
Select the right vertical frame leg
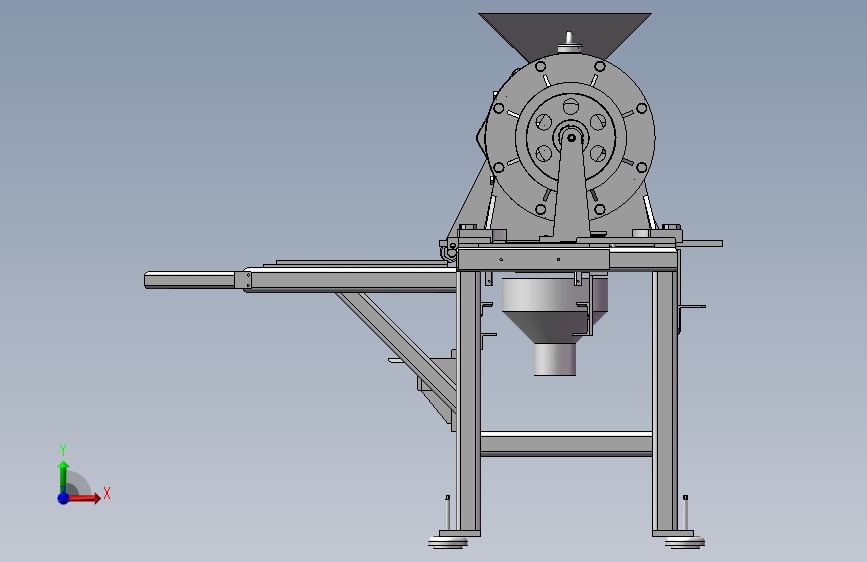coord(665,401)
